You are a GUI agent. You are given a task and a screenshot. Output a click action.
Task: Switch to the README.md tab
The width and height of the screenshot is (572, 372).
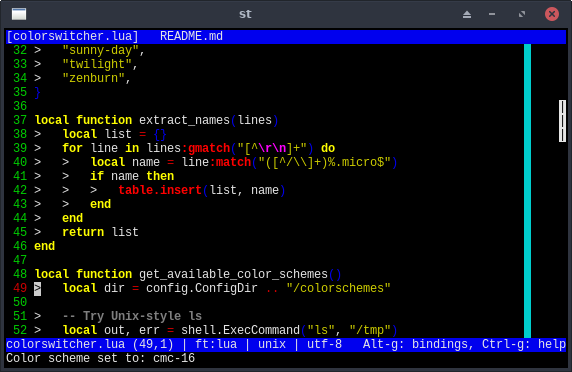coord(191,36)
